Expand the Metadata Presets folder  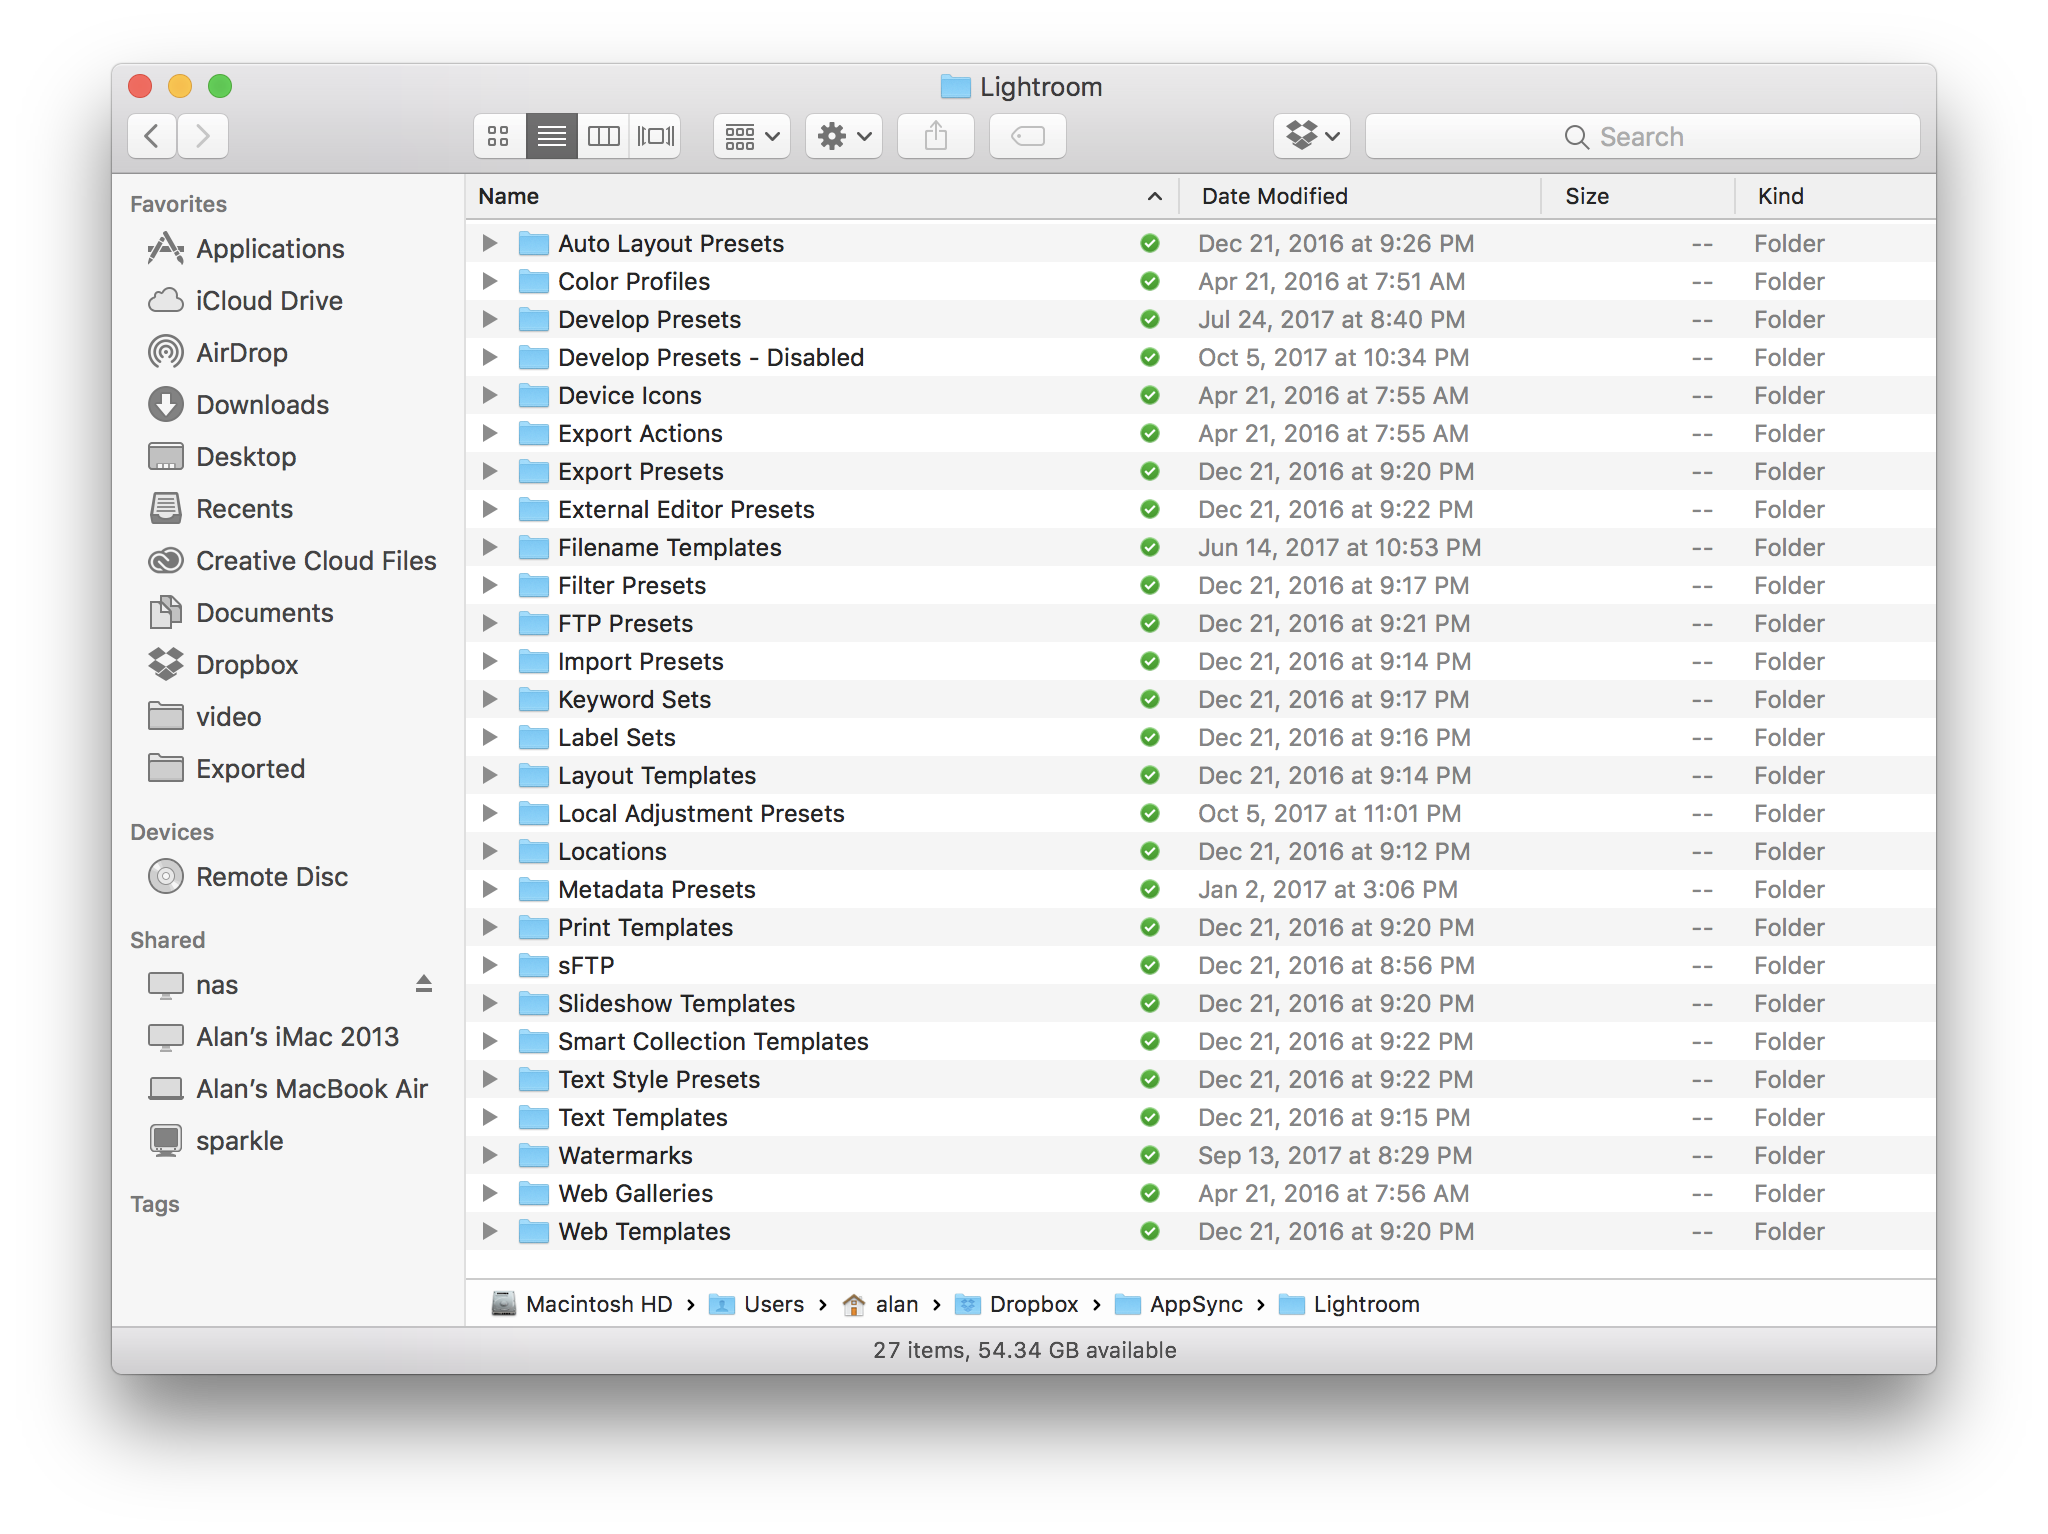coord(490,889)
